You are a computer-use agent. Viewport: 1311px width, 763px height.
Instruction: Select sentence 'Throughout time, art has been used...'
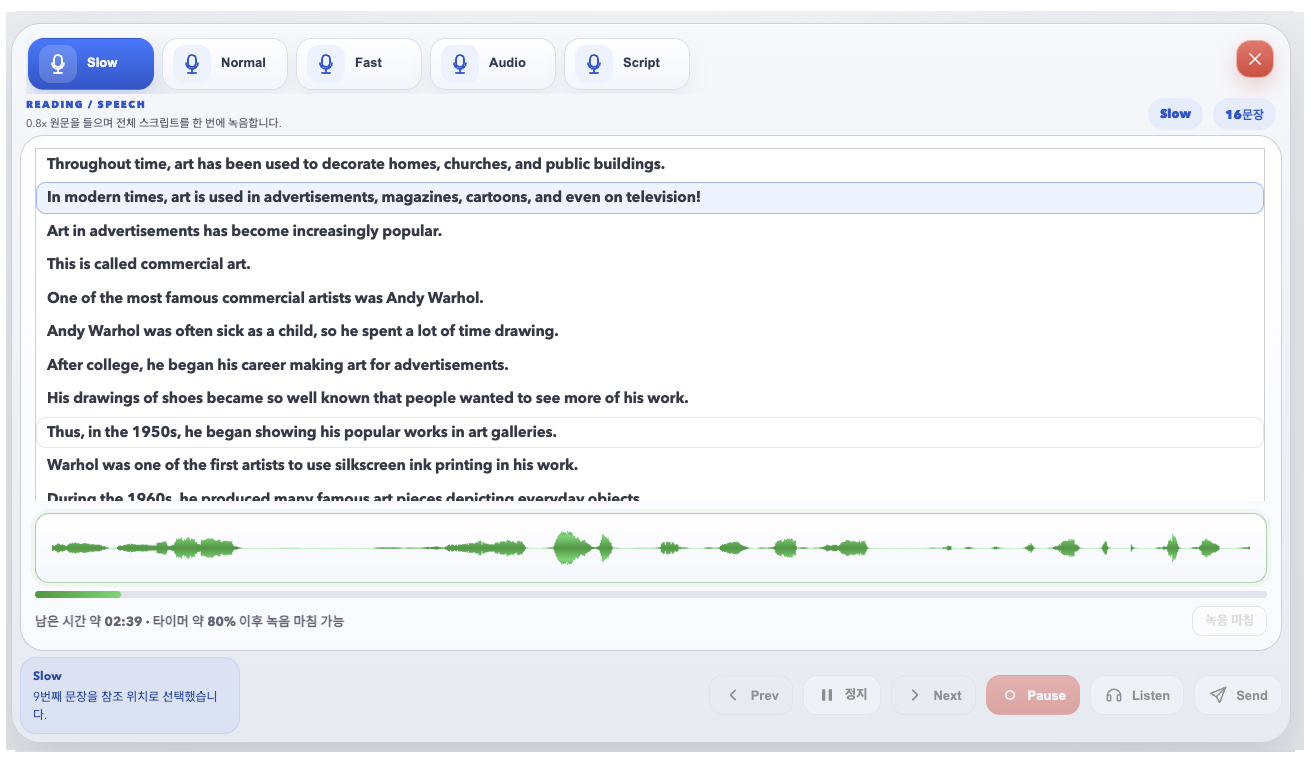(650, 164)
